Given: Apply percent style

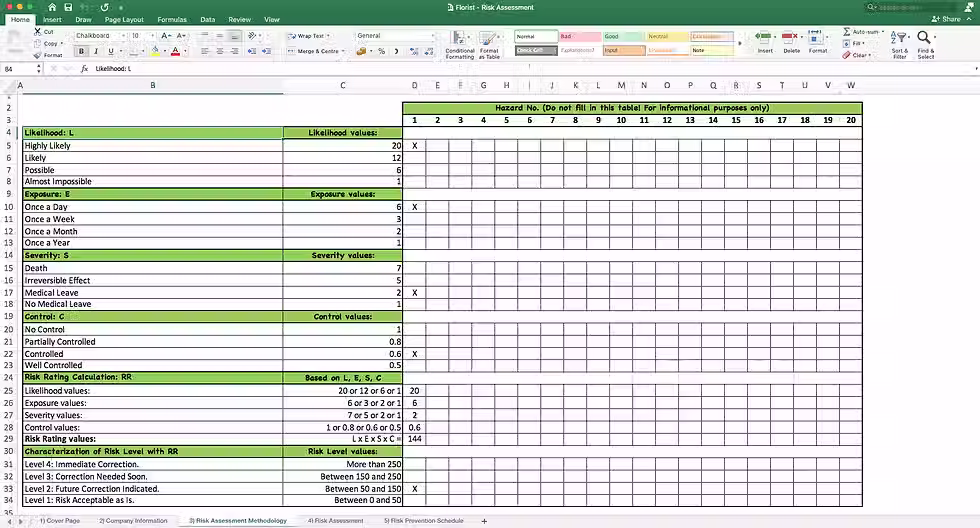Looking at the screenshot, I should click(381, 51).
